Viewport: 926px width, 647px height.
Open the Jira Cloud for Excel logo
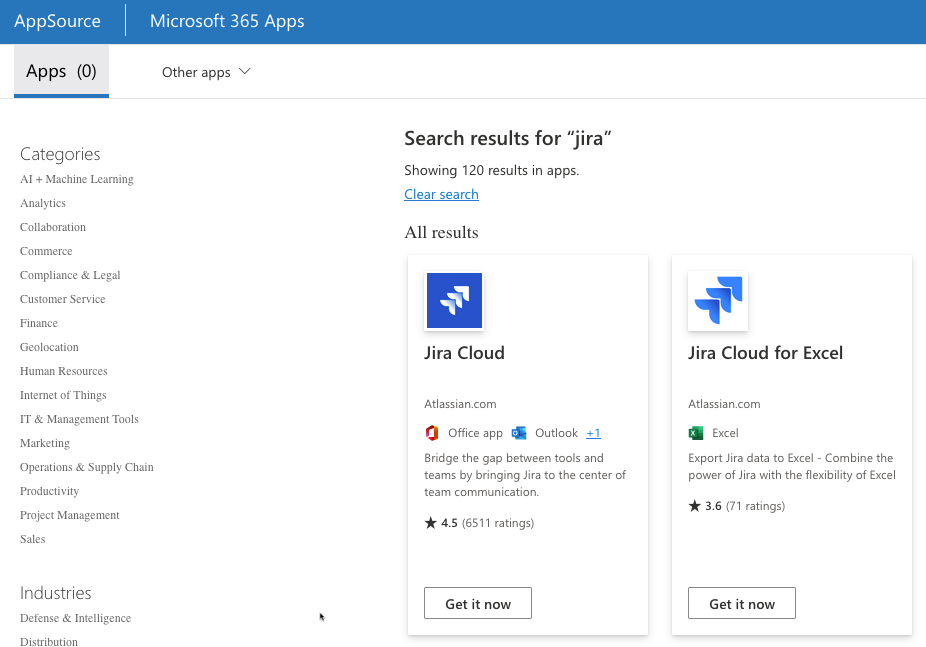tap(718, 300)
